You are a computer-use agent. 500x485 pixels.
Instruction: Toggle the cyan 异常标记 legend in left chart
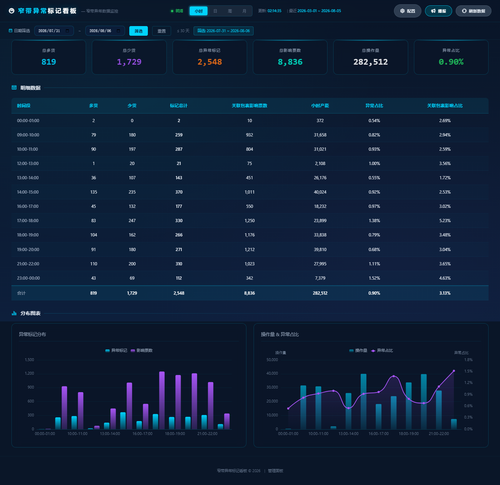pos(116,350)
